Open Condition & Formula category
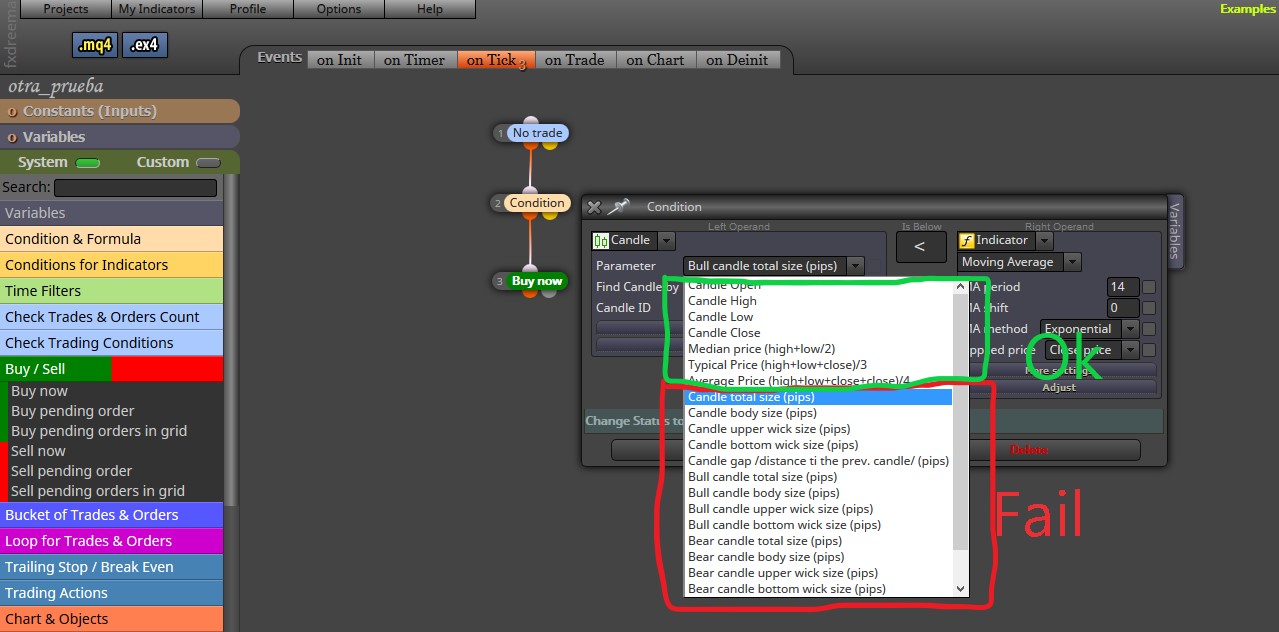1279x632 pixels. coord(112,239)
